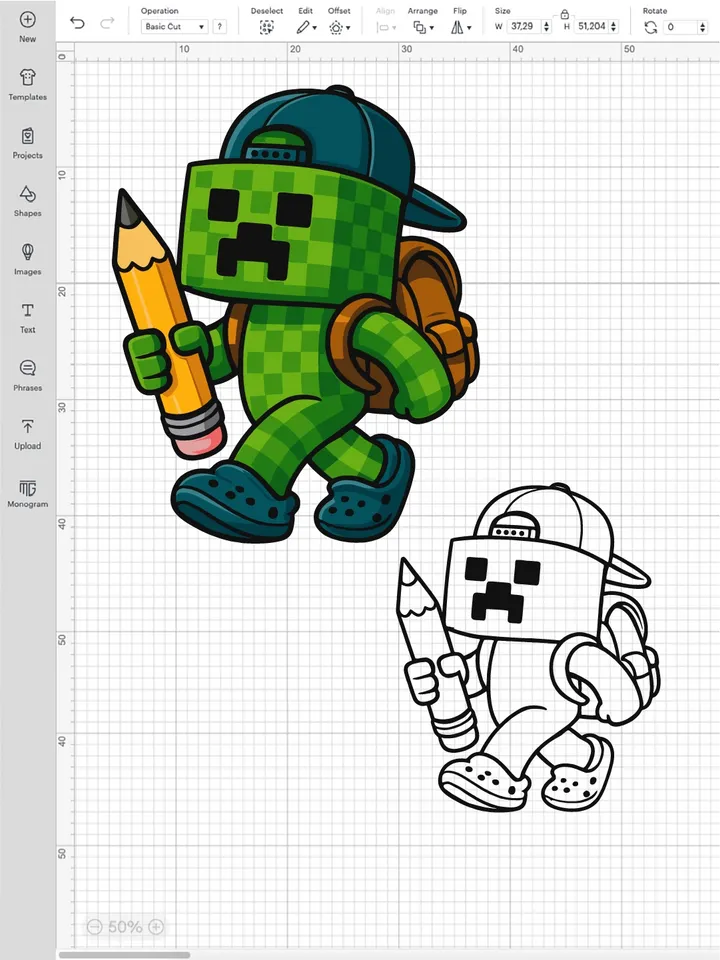720x960 pixels.
Task: Open the Flip menu
Action: tap(459, 28)
